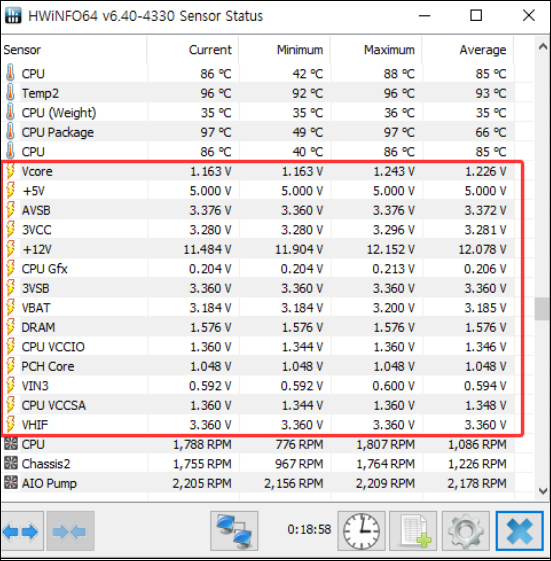Click the CPU Gfx bolt icon

11,269
